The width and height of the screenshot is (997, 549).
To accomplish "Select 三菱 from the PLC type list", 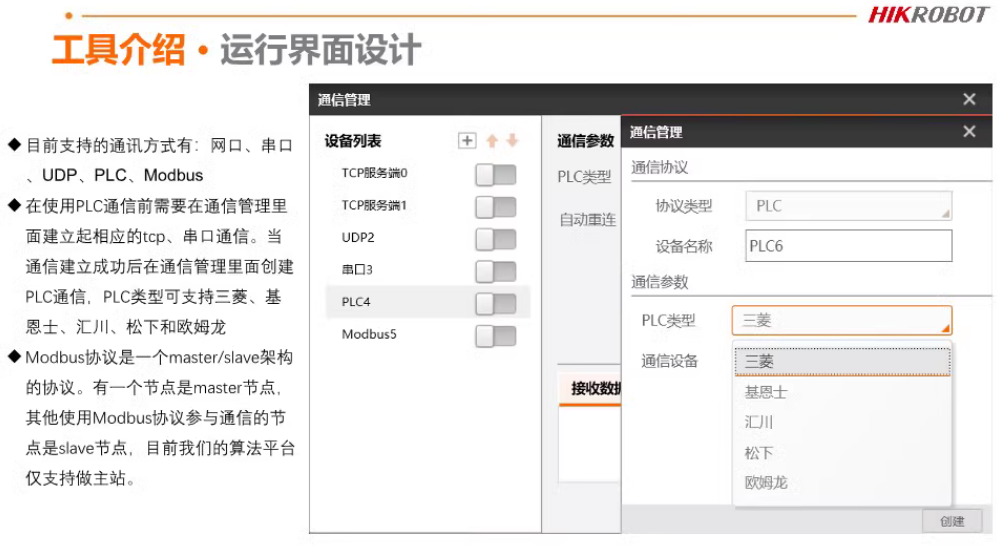I will click(x=759, y=361).
